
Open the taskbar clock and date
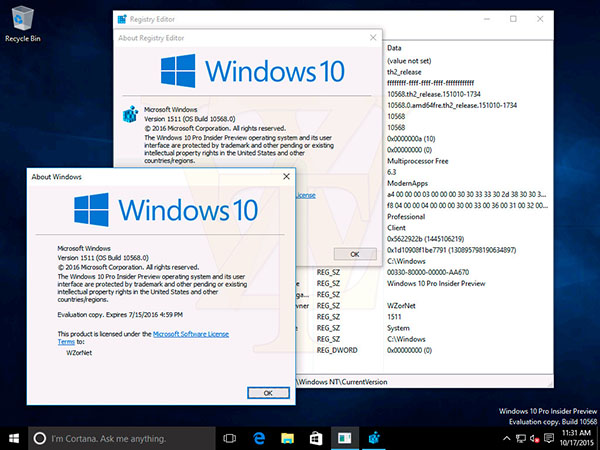[575, 438]
